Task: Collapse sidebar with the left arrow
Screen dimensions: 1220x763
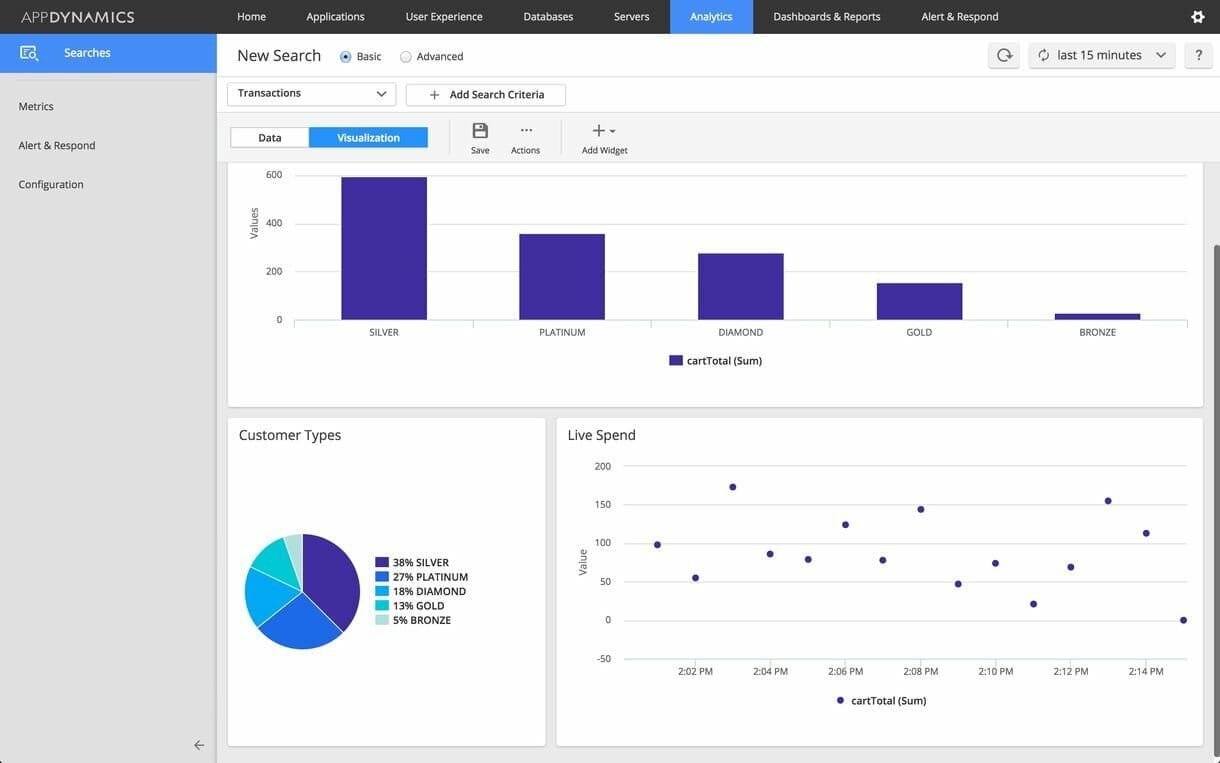Action: [199, 745]
